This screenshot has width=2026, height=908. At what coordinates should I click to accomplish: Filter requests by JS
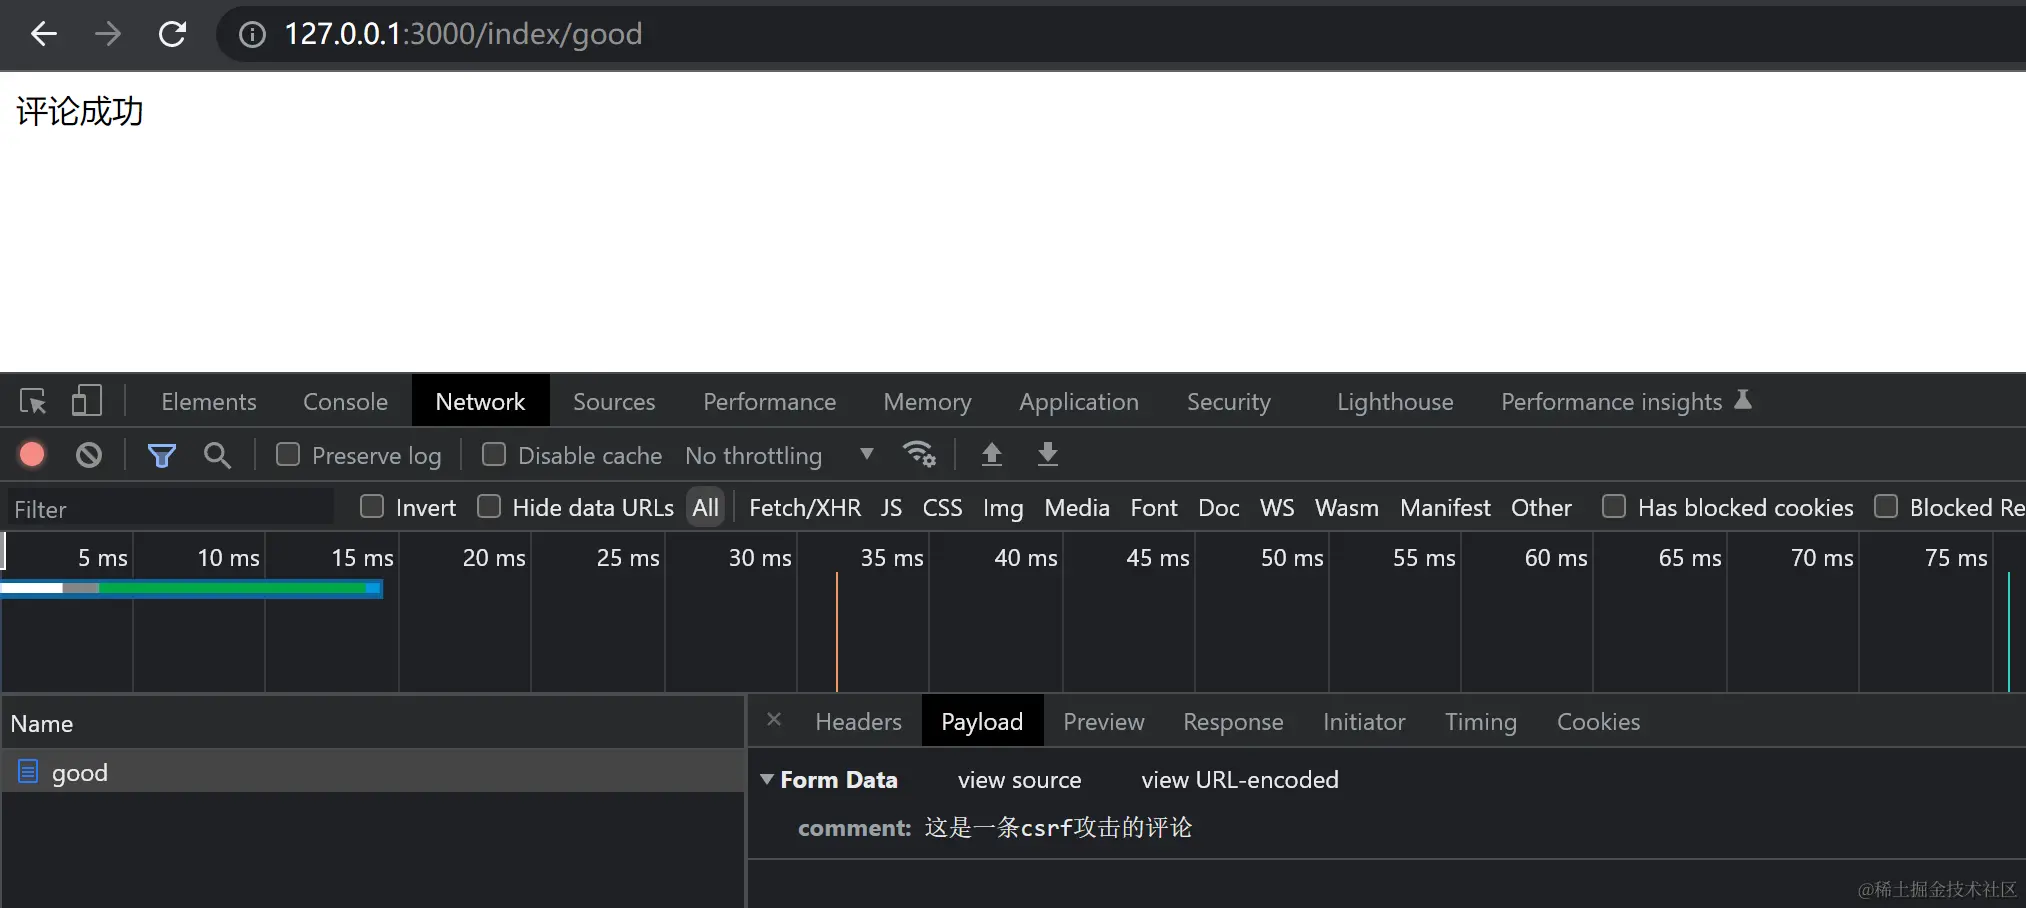pos(891,507)
